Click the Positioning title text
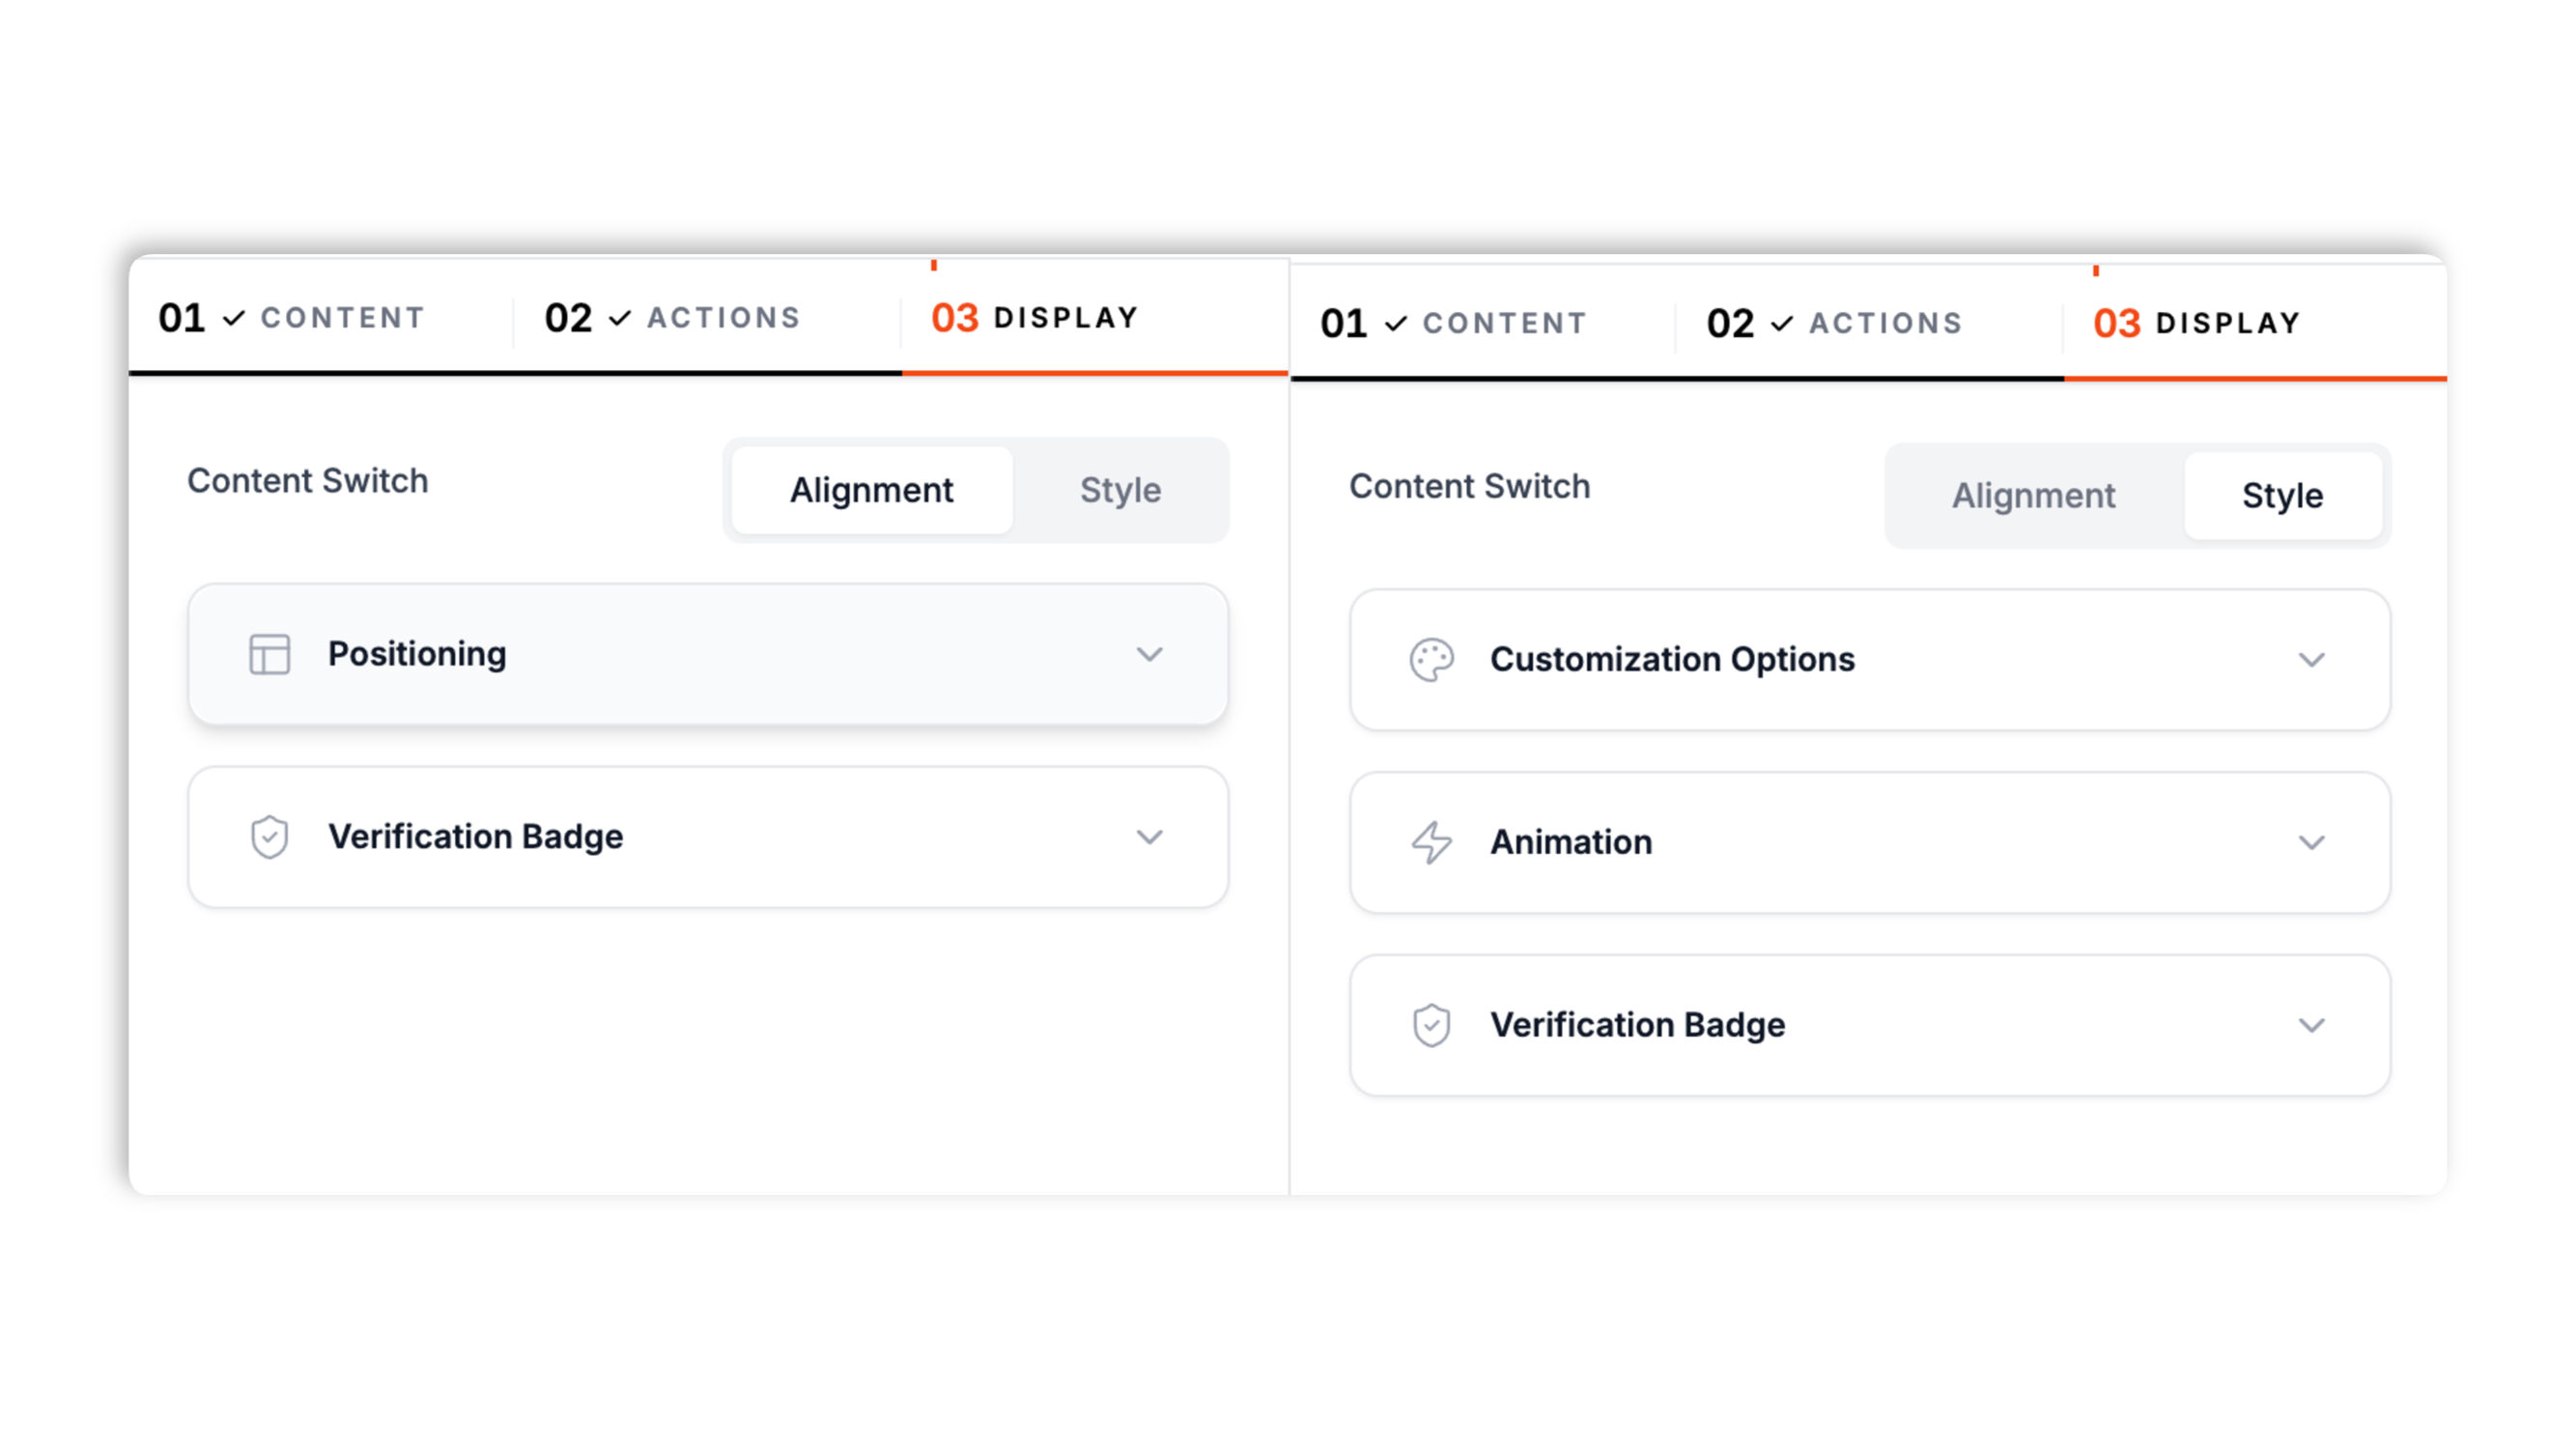The image size is (2576, 1449). (417, 654)
